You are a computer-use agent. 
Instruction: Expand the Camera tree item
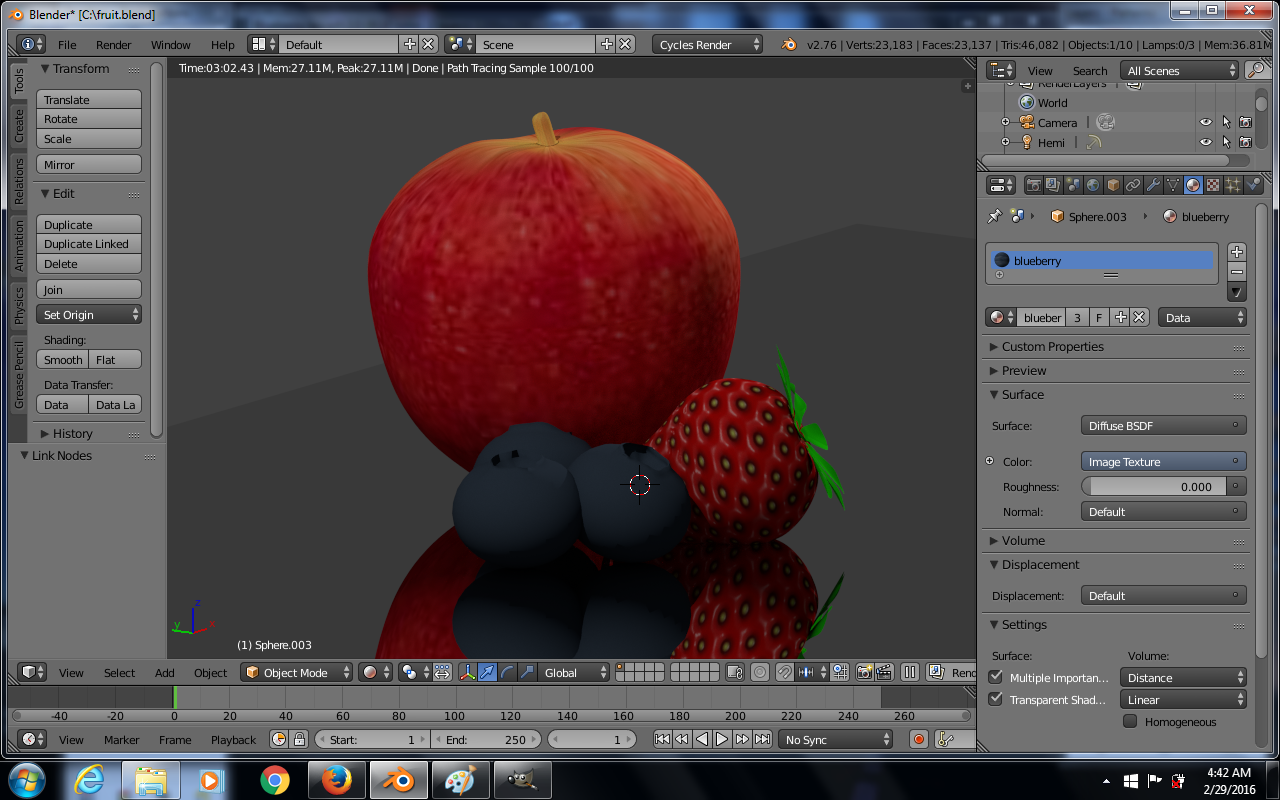(x=1005, y=122)
